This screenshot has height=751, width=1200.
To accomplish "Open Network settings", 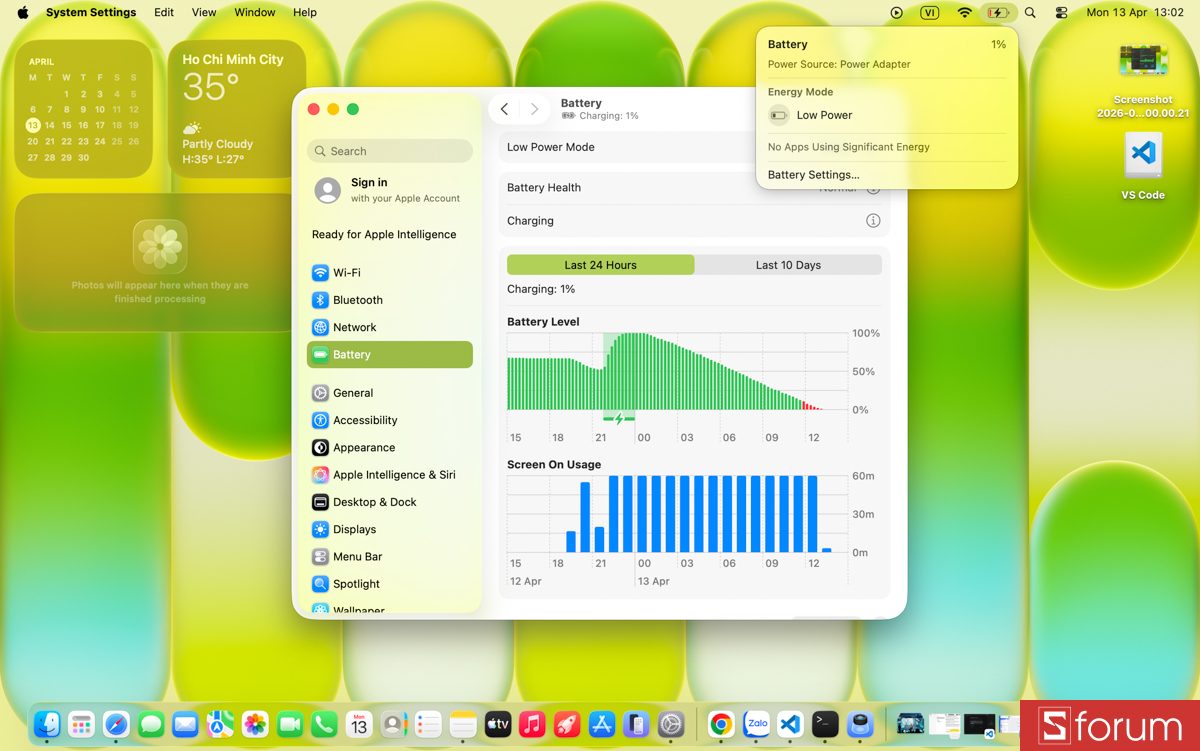I will tap(356, 326).
